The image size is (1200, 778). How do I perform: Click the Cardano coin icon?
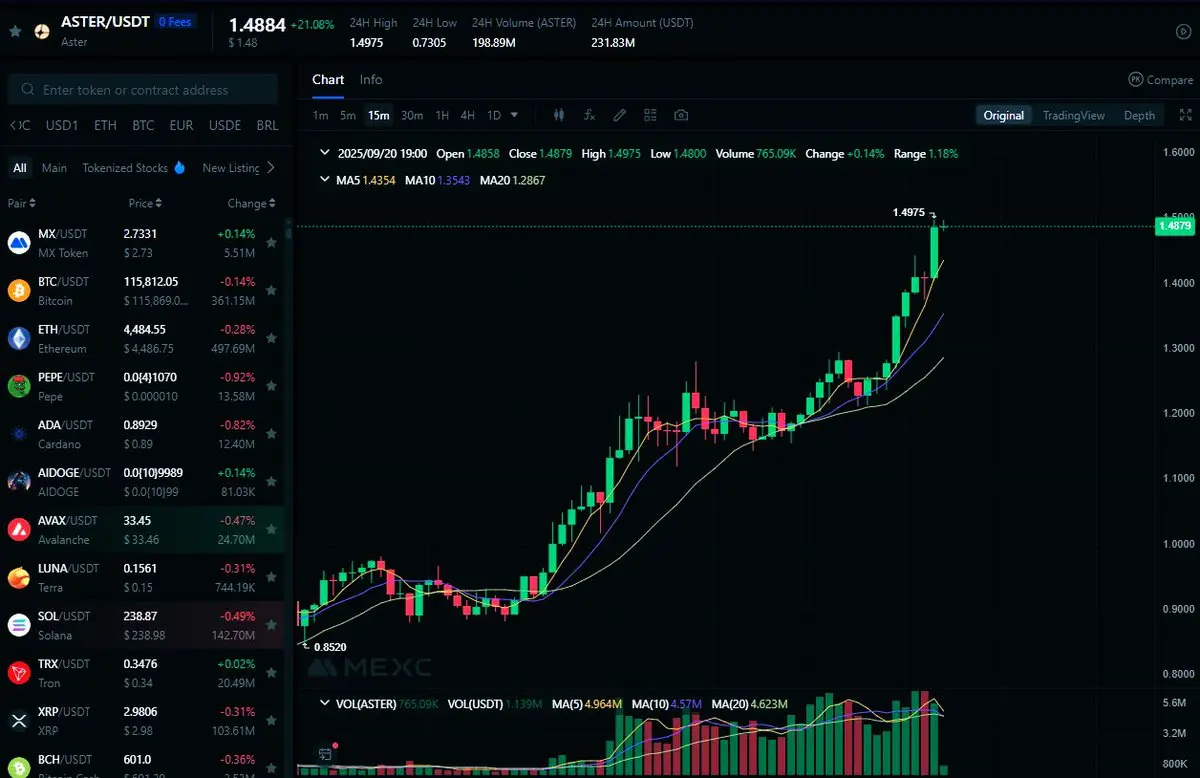point(19,434)
